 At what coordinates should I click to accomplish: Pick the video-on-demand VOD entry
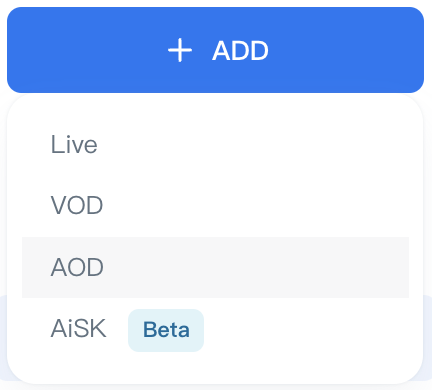click(x=215, y=205)
